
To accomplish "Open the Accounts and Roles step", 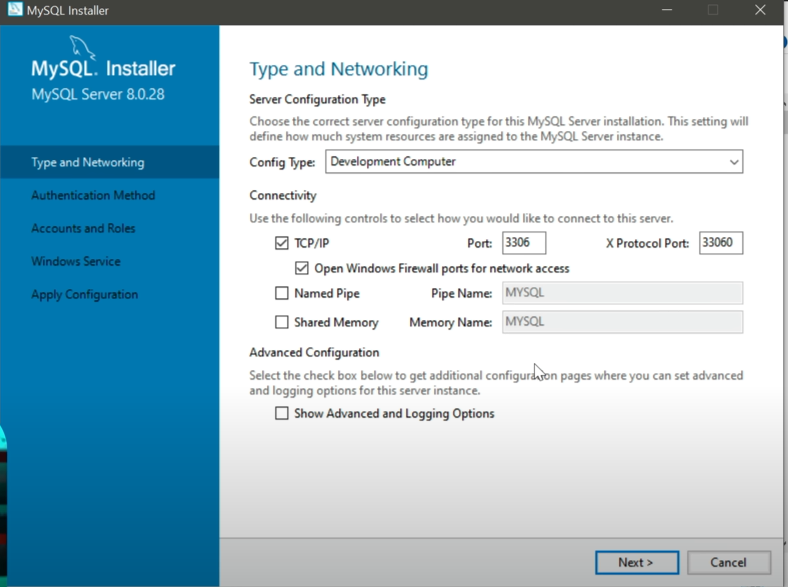I will click(x=83, y=228).
